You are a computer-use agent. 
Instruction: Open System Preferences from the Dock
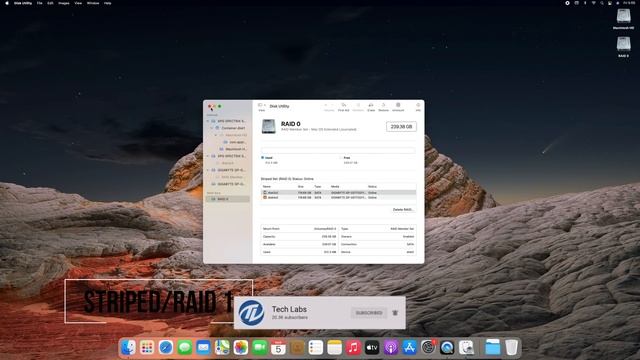[428, 348]
